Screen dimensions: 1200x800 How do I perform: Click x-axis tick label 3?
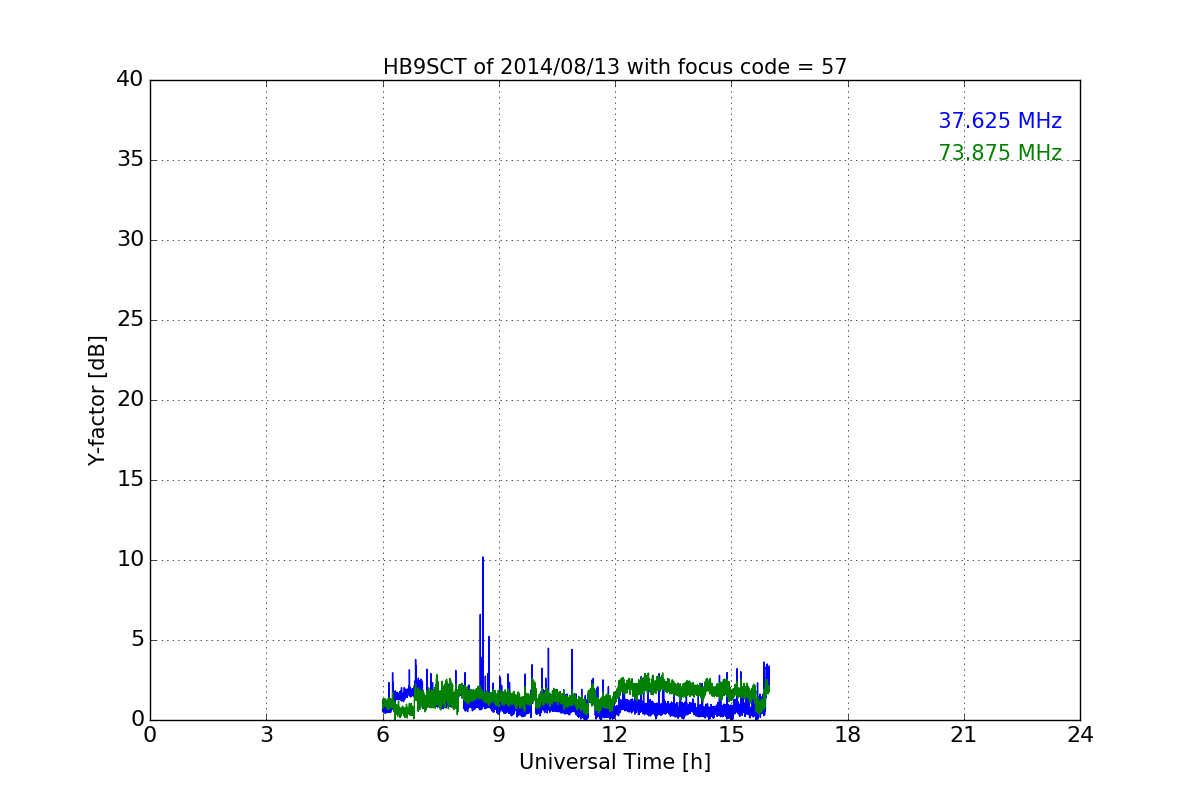click(266, 735)
